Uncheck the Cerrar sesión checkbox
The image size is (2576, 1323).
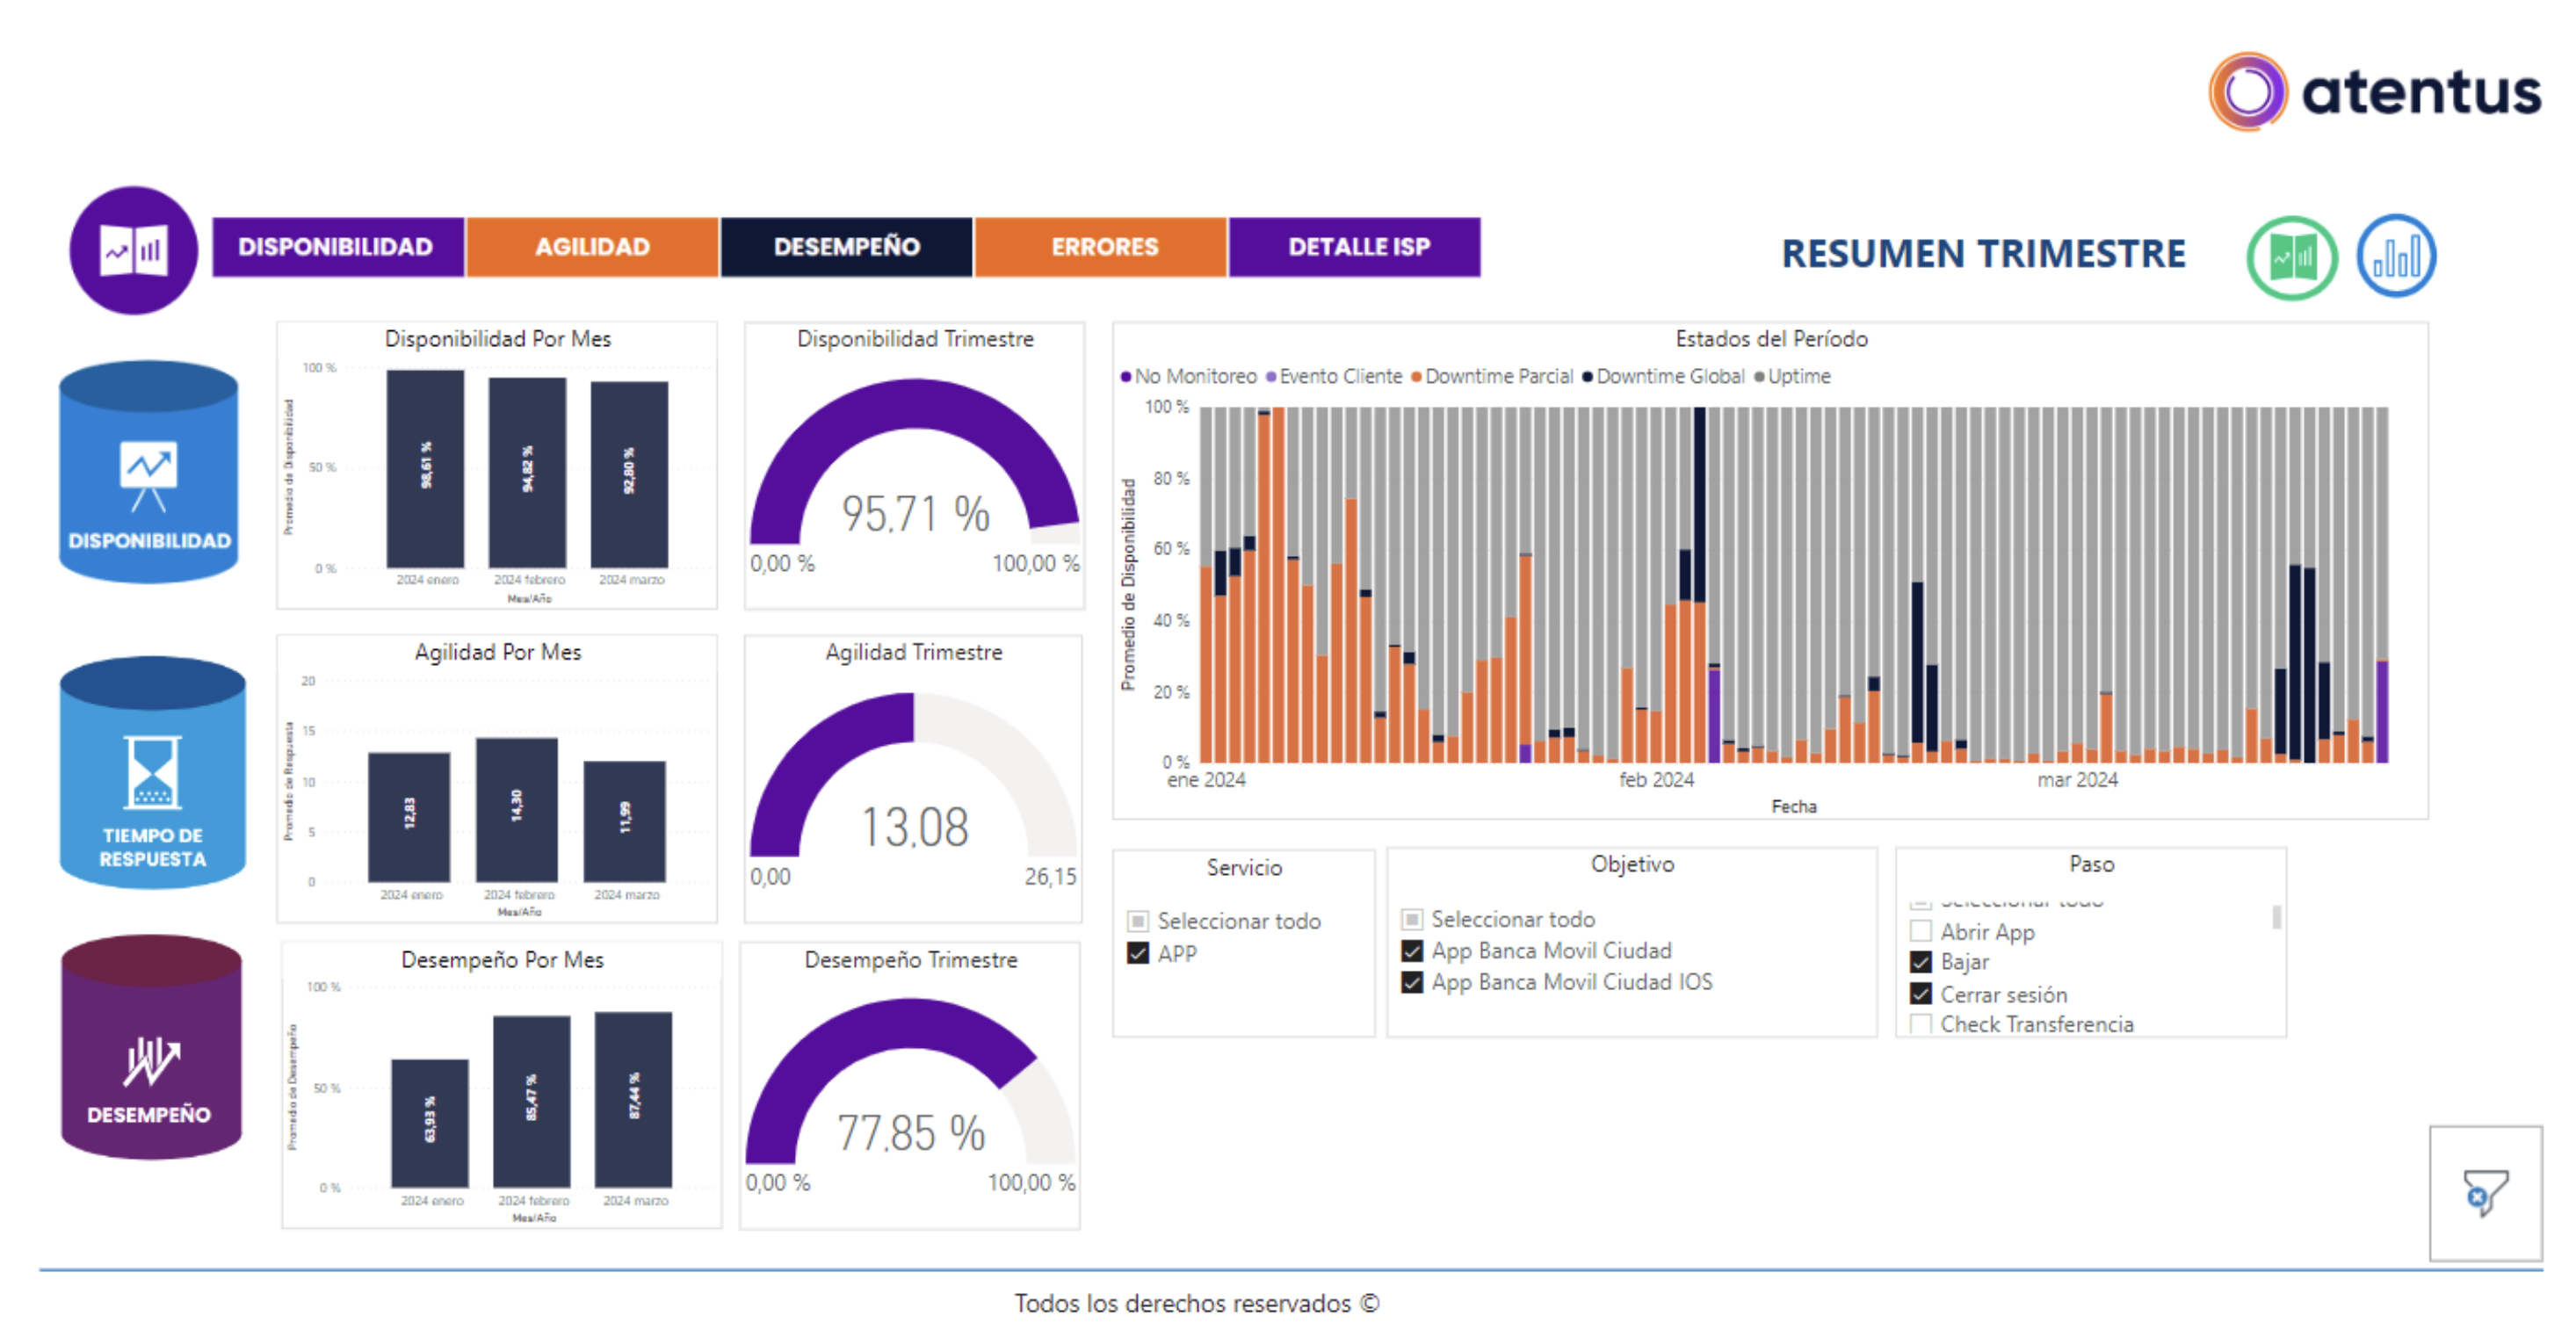point(1920,994)
